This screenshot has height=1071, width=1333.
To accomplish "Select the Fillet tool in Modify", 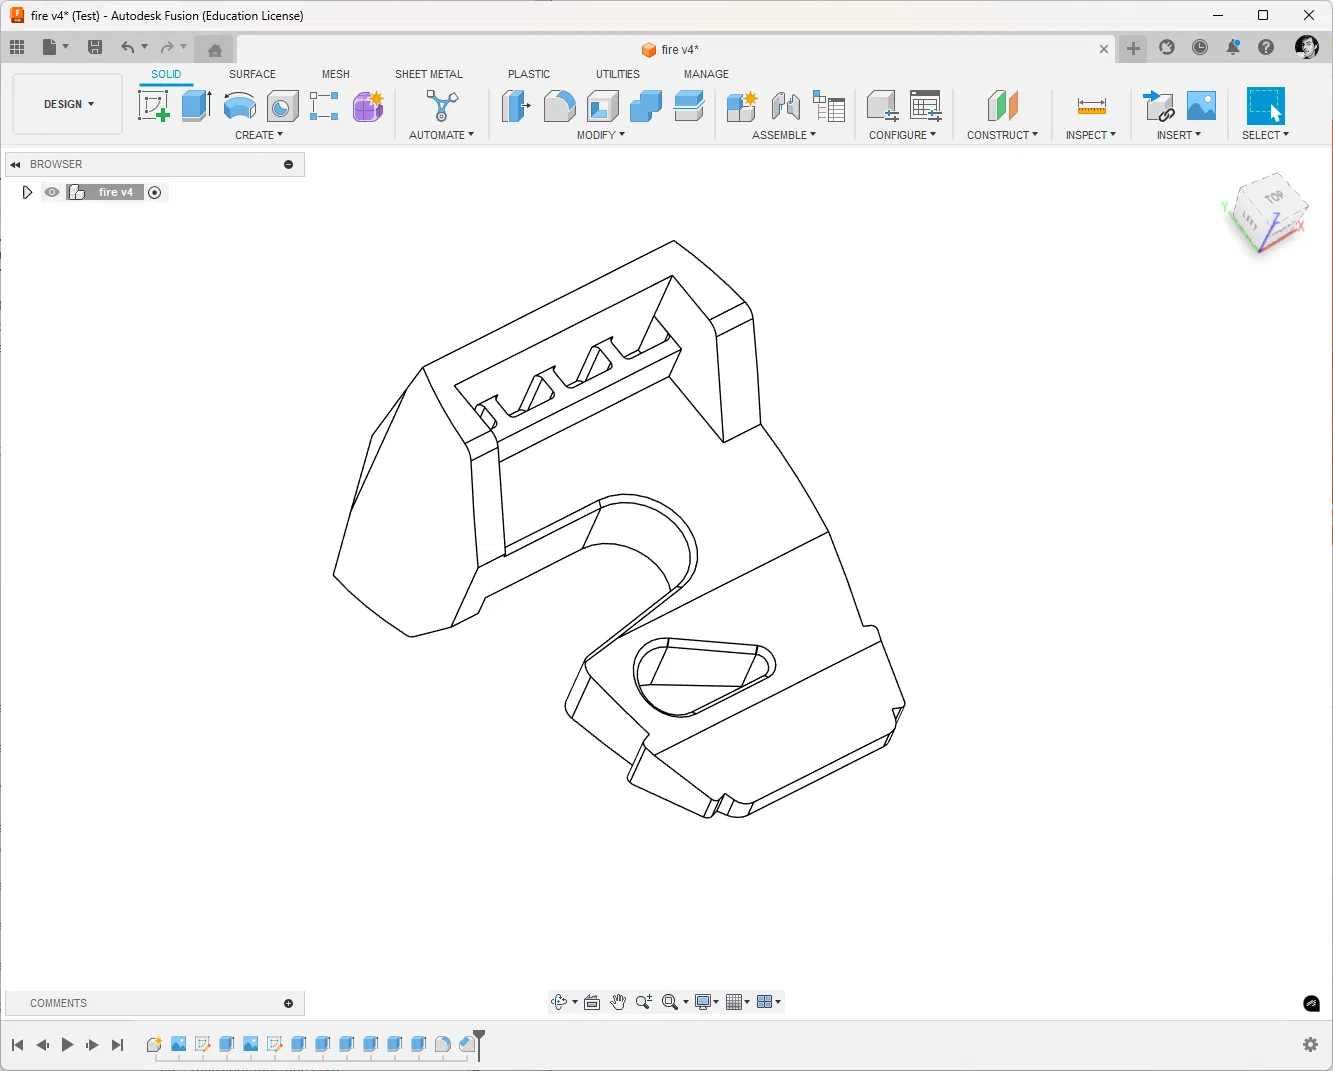I will coord(559,105).
